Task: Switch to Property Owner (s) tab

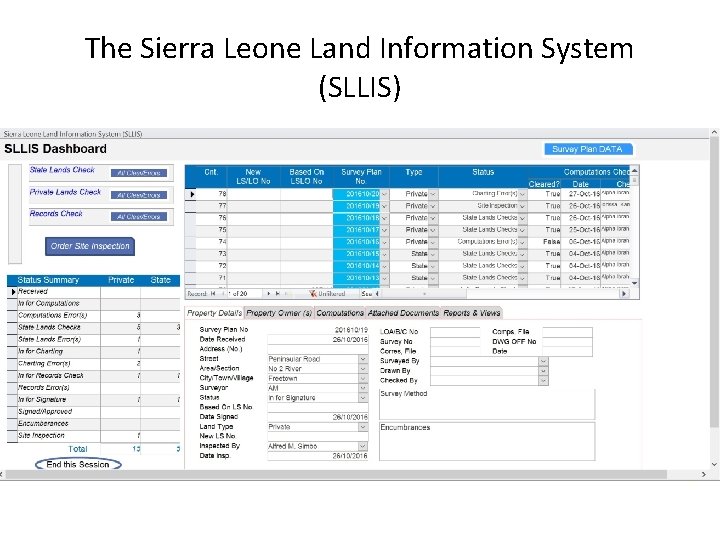Action: coord(279,313)
